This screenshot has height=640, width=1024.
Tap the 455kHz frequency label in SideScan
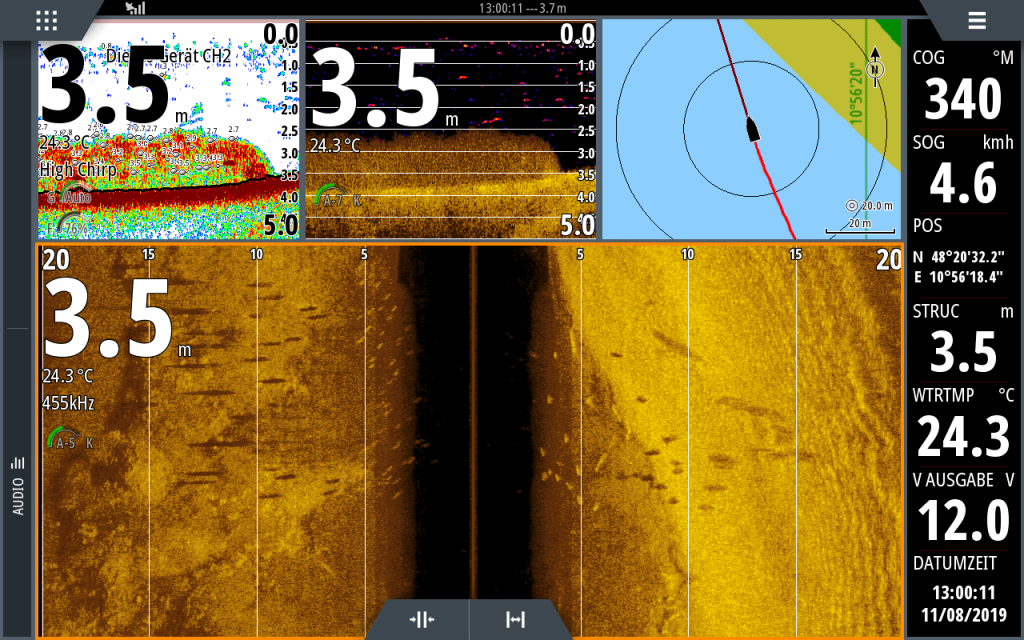[68, 403]
